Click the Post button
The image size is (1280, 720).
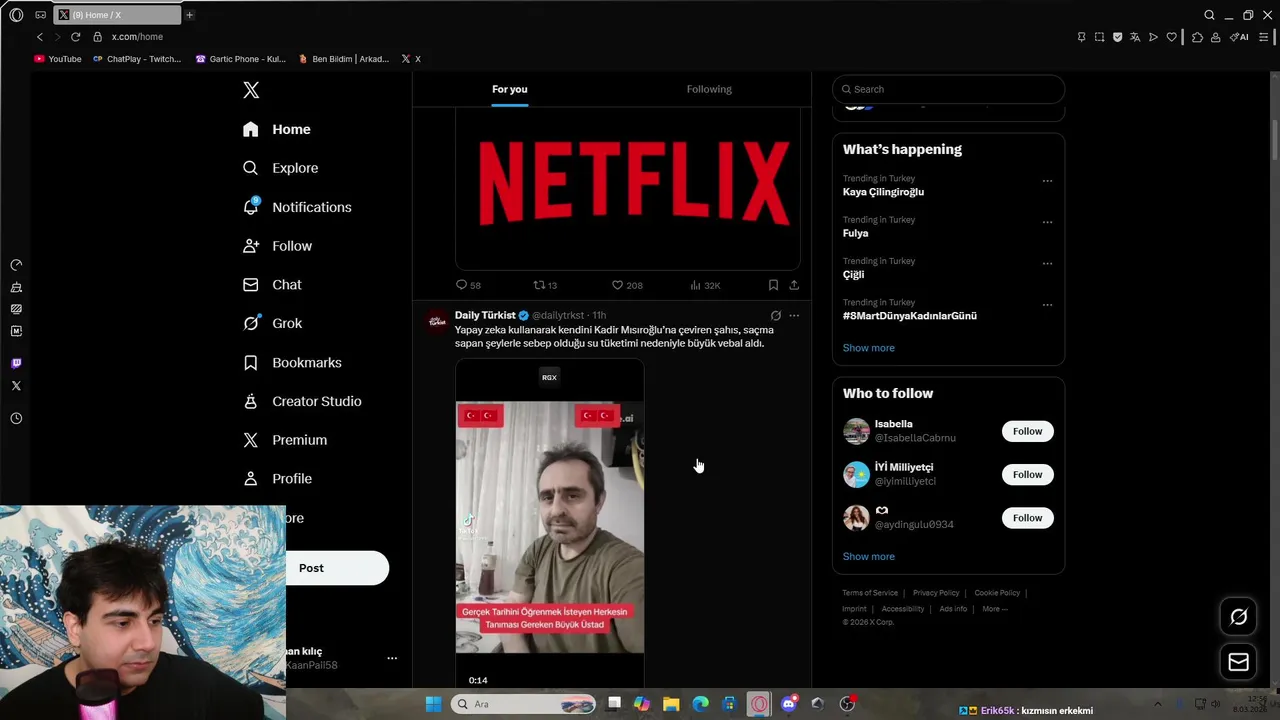pos(337,568)
